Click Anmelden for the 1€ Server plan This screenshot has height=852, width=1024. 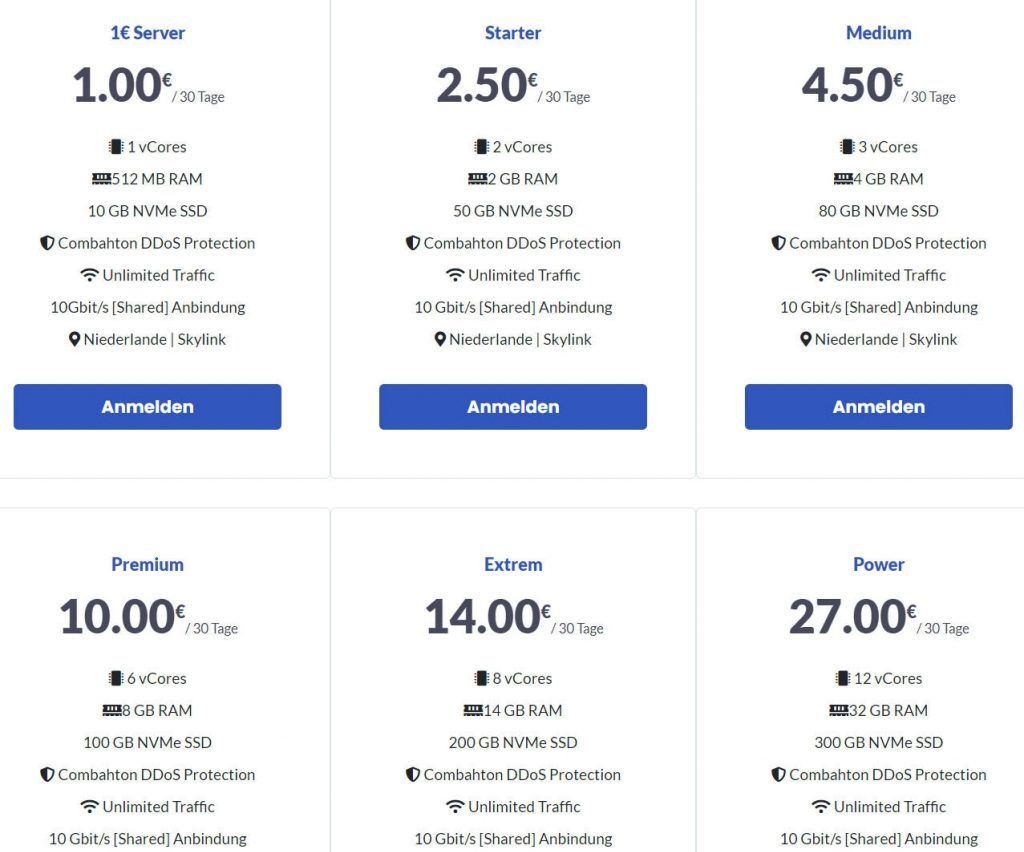point(148,407)
